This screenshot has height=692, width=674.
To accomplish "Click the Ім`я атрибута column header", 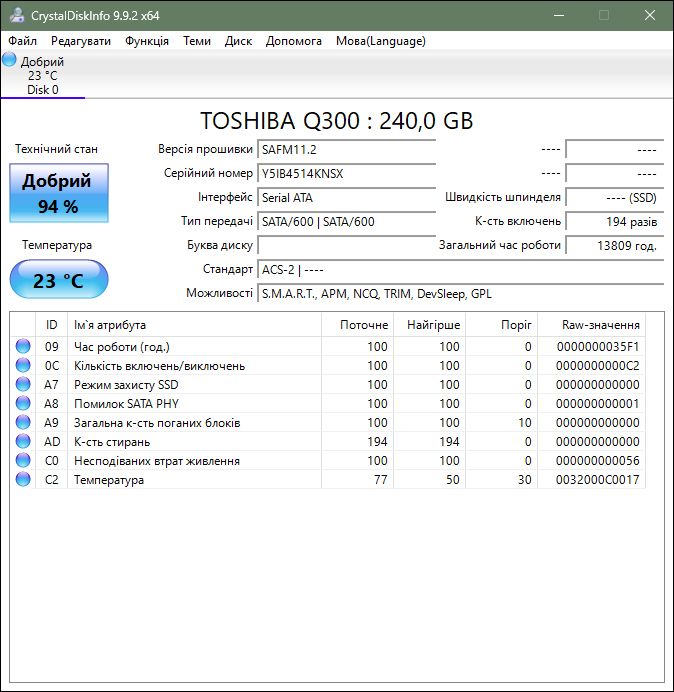I will click(x=194, y=325).
